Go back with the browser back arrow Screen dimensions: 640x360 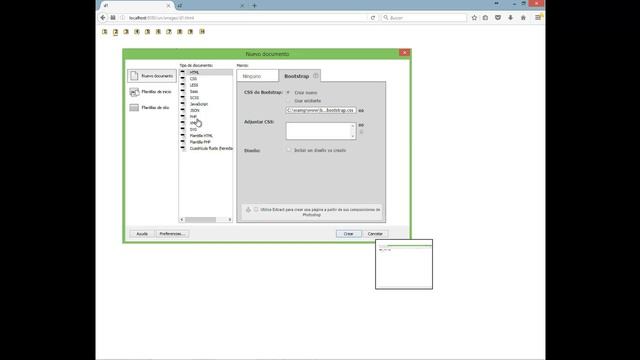[x=103, y=18]
